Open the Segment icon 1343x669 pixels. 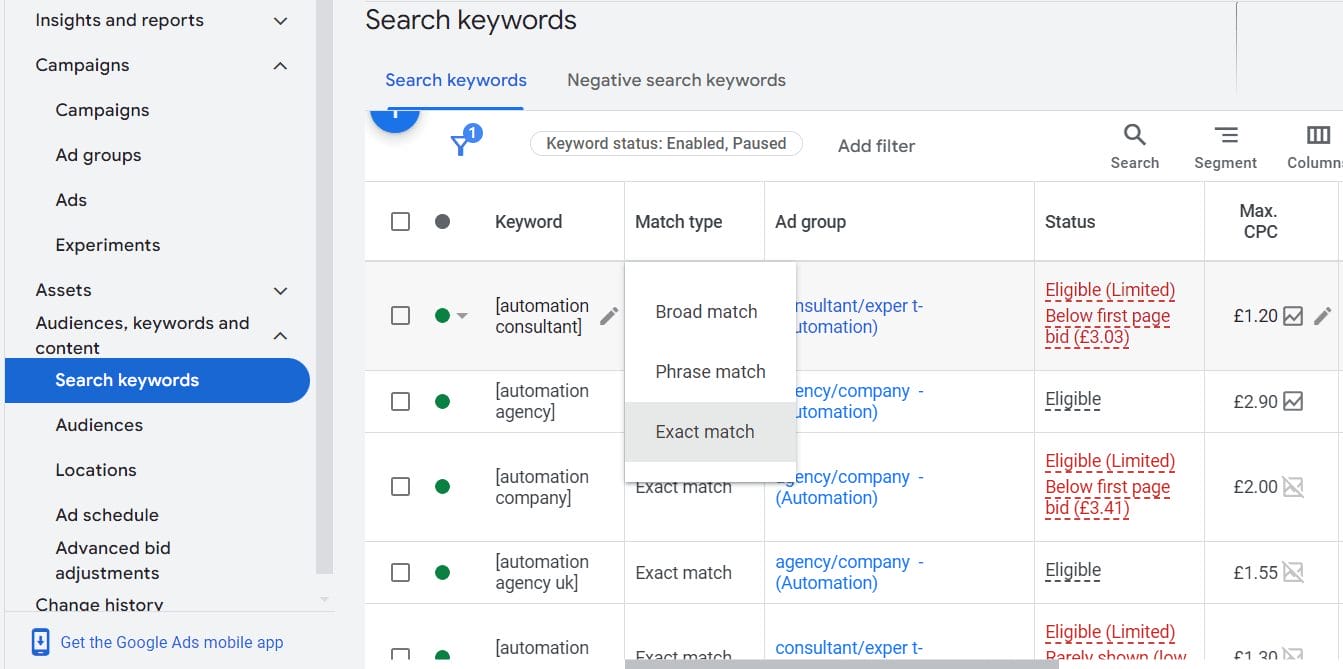(1225, 135)
